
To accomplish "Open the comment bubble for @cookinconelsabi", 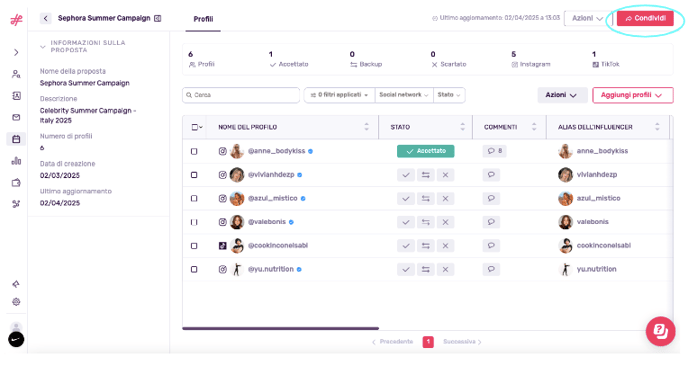I will pyautogui.click(x=491, y=246).
